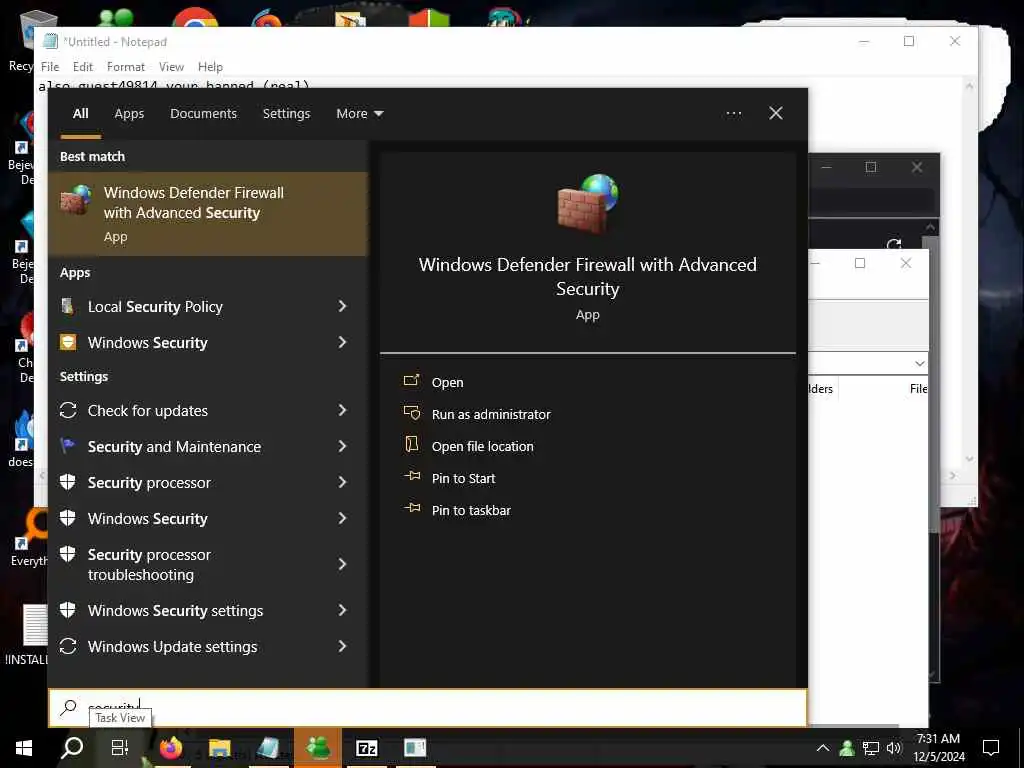This screenshot has height=768, width=1024.
Task: Click Notepad vertical scrollbar down arrow
Action: point(969,459)
